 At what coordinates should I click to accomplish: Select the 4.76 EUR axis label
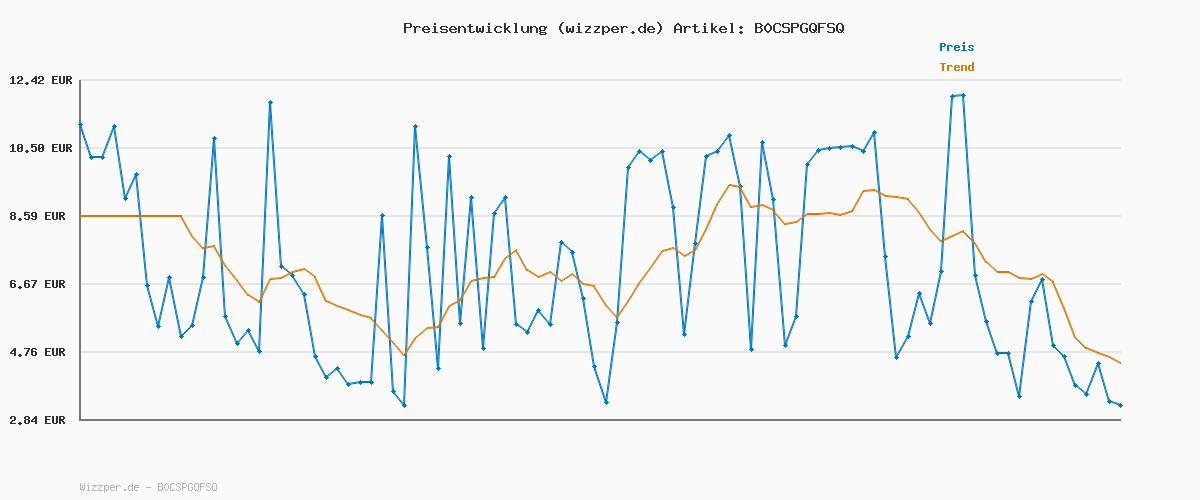click(x=41, y=352)
